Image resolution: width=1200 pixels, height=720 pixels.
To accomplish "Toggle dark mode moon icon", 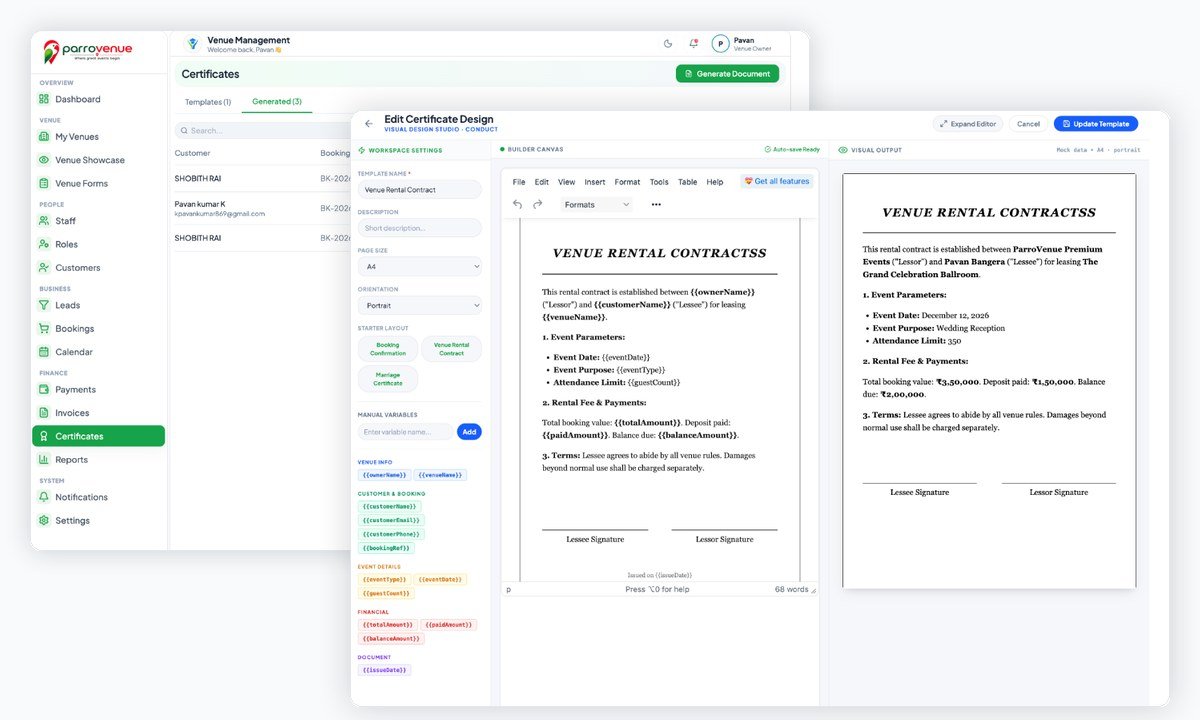I will pyautogui.click(x=668, y=44).
